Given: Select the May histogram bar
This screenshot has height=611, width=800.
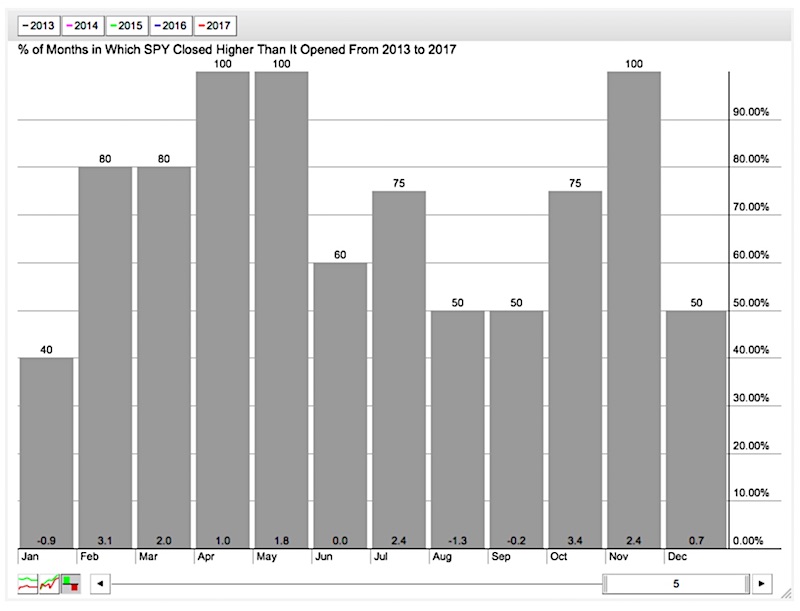Looking at the screenshot, I should pyautogui.click(x=282, y=310).
